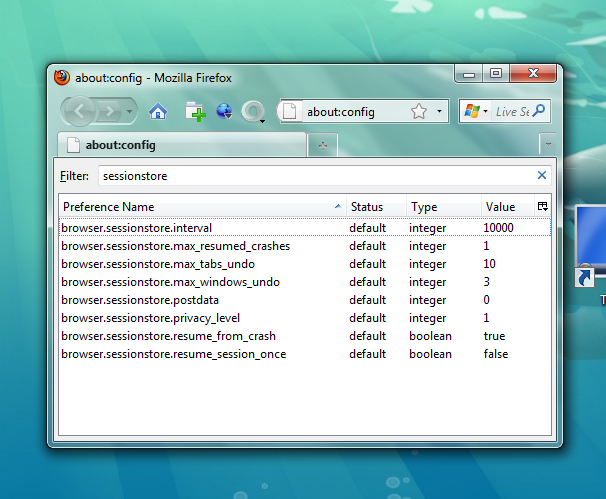Click the round gray toolbar button
Image resolution: width=606 pixels, height=499 pixels.
point(253,112)
